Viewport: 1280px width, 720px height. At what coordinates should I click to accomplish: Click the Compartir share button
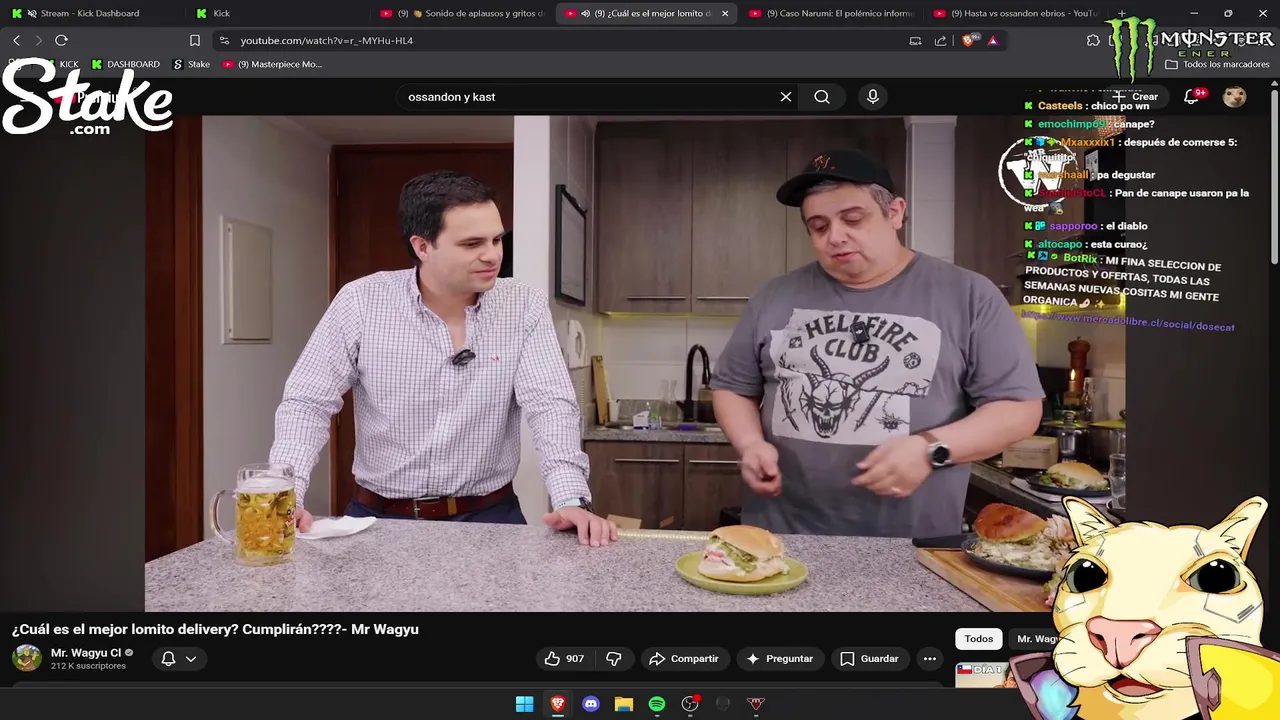[x=684, y=659]
